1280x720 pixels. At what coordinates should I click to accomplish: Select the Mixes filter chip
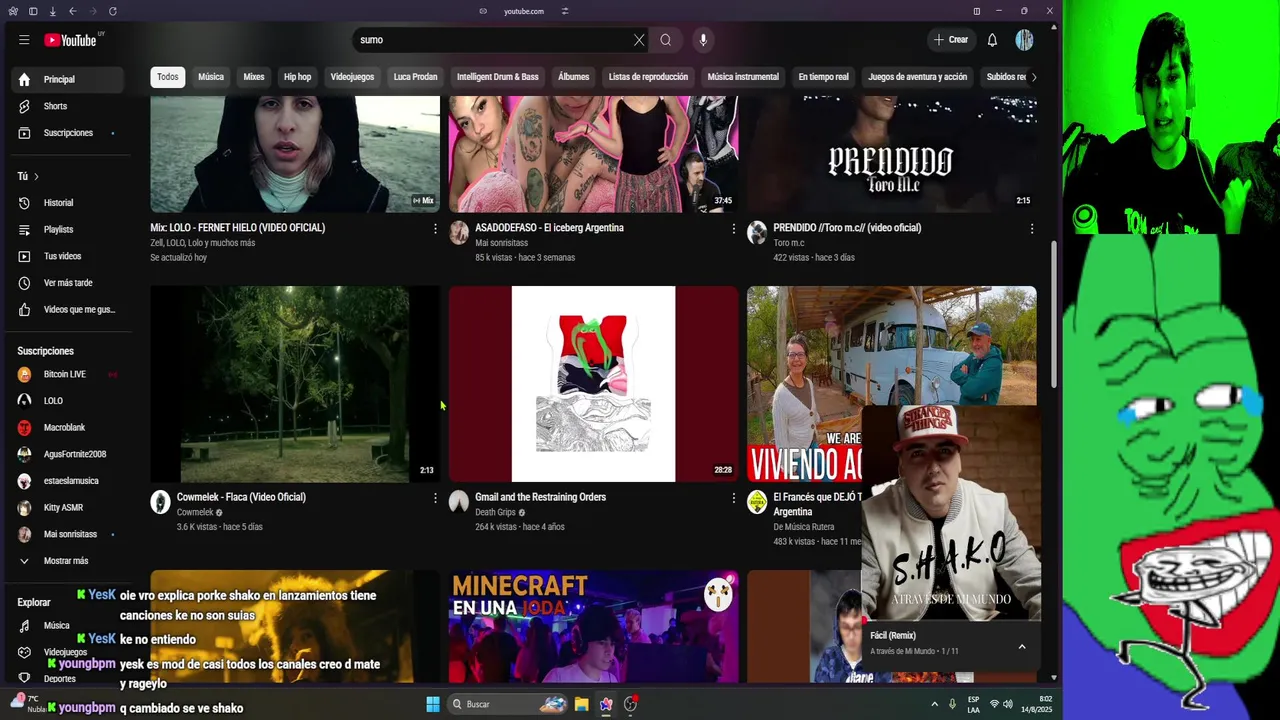[254, 77]
